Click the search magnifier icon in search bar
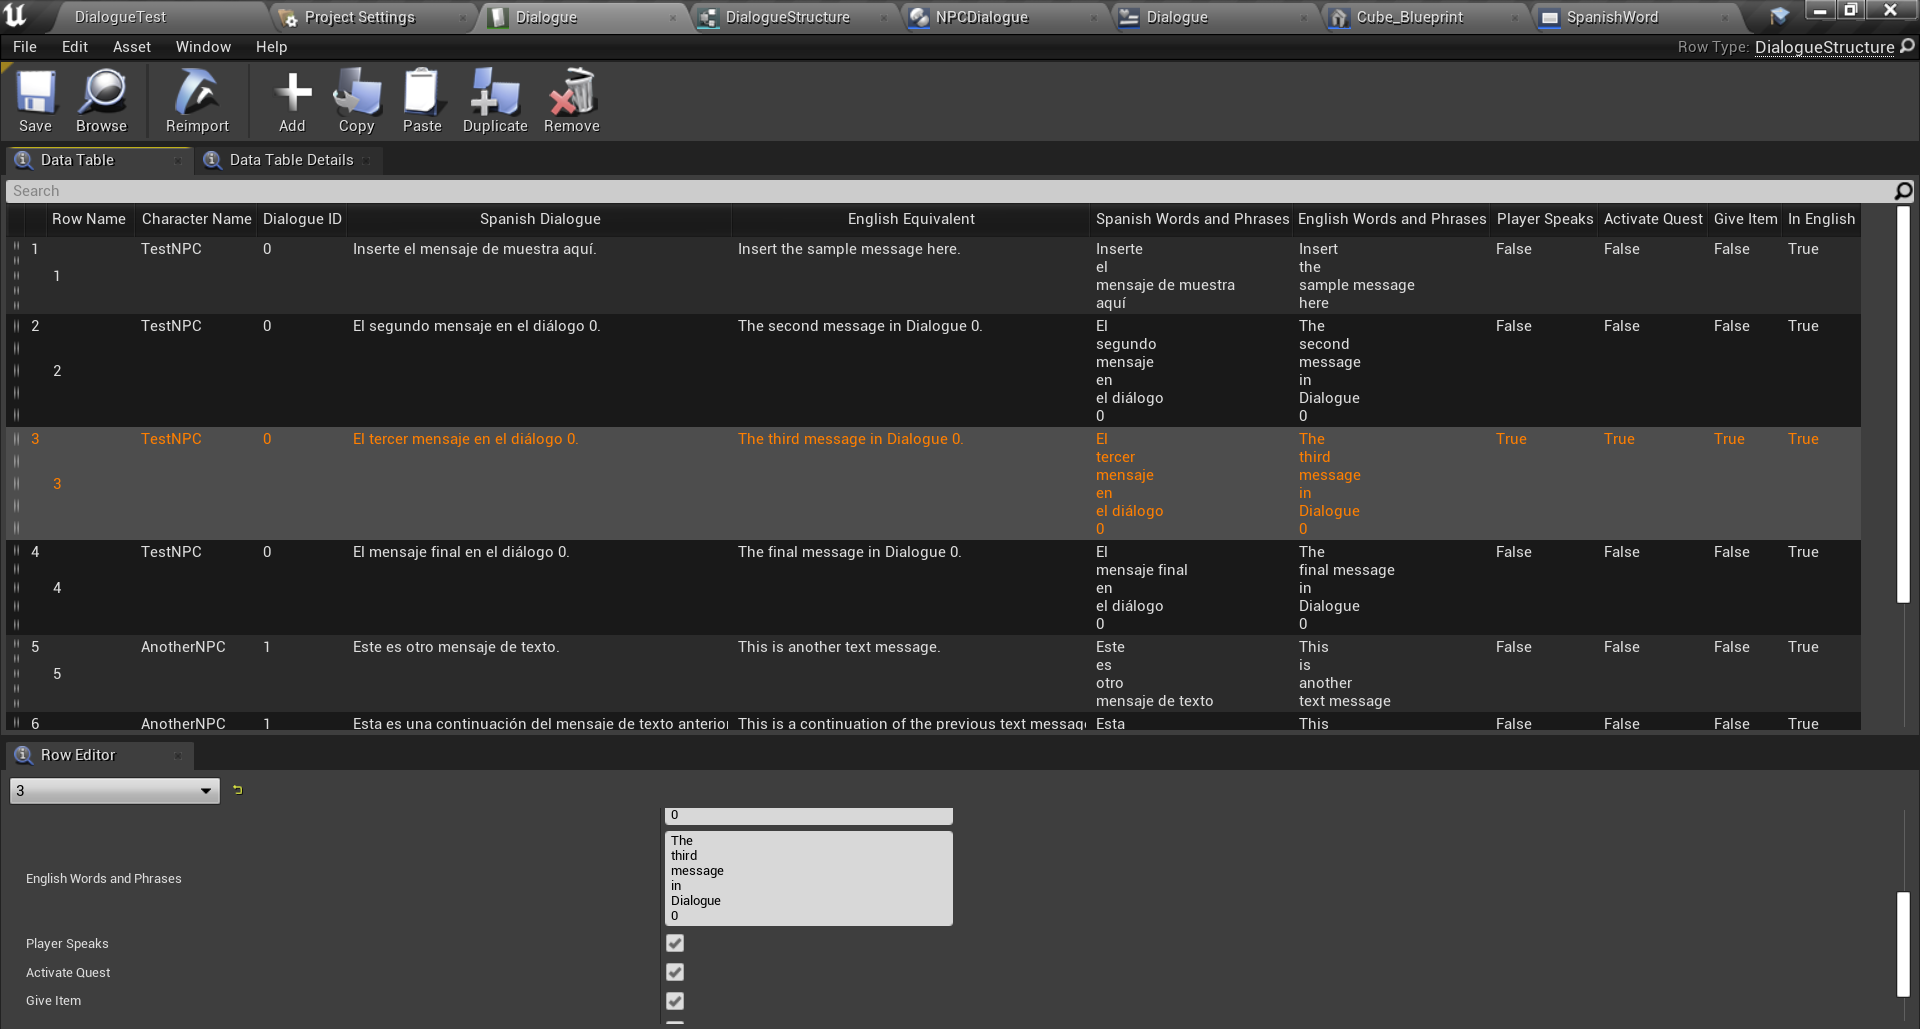The height and width of the screenshot is (1029, 1920). point(1903,191)
